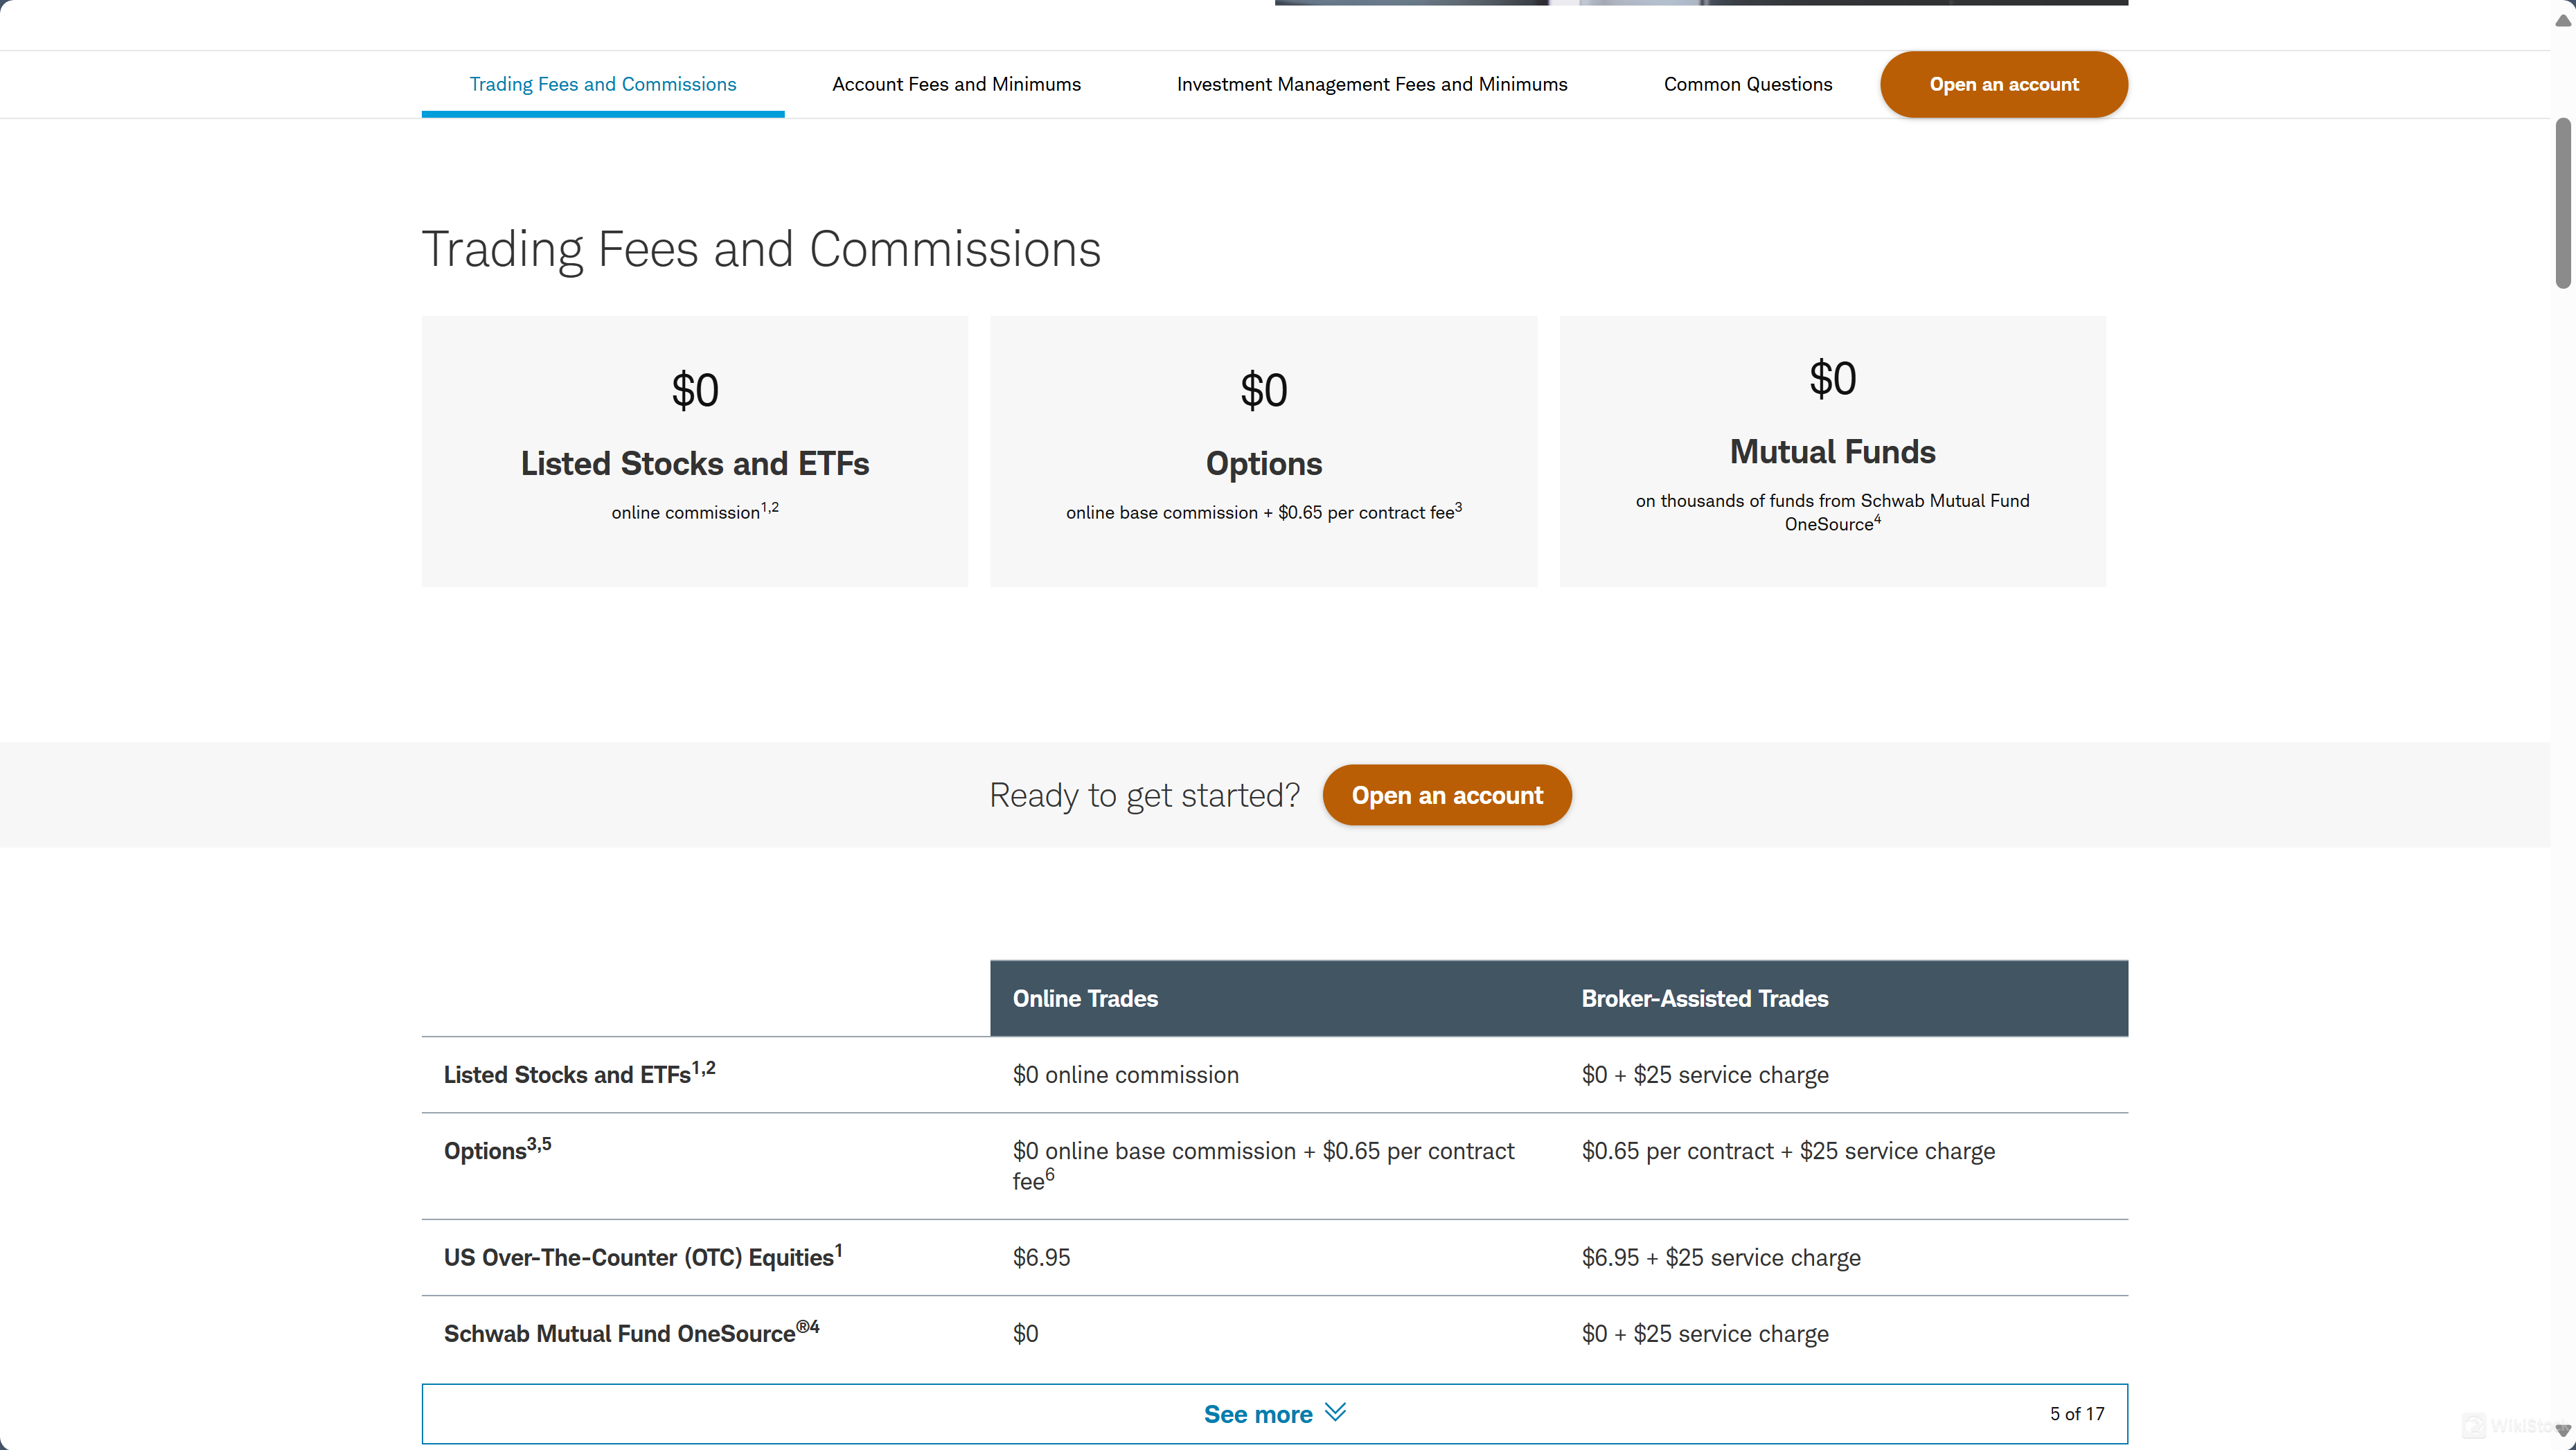This screenshot has height=1450, width=2576.
Task: Click the Listed Stocks and ETFs card
Action: [695, 451]
